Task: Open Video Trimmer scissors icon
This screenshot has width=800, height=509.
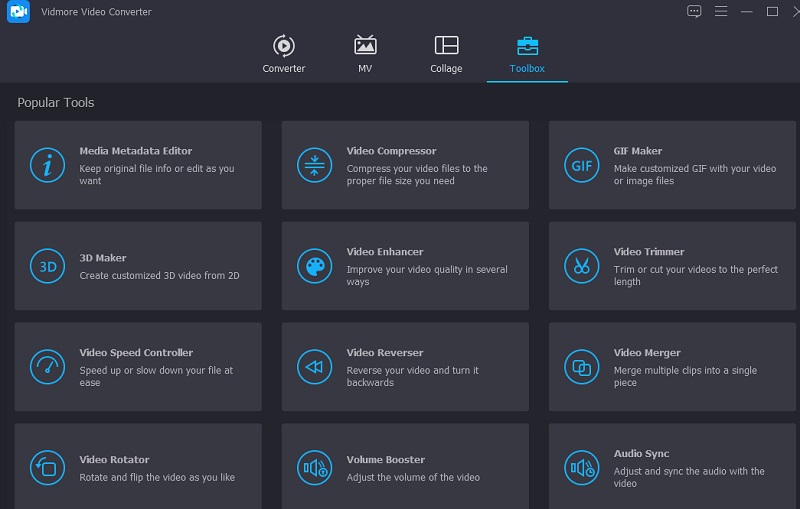Action: [581, 267]
